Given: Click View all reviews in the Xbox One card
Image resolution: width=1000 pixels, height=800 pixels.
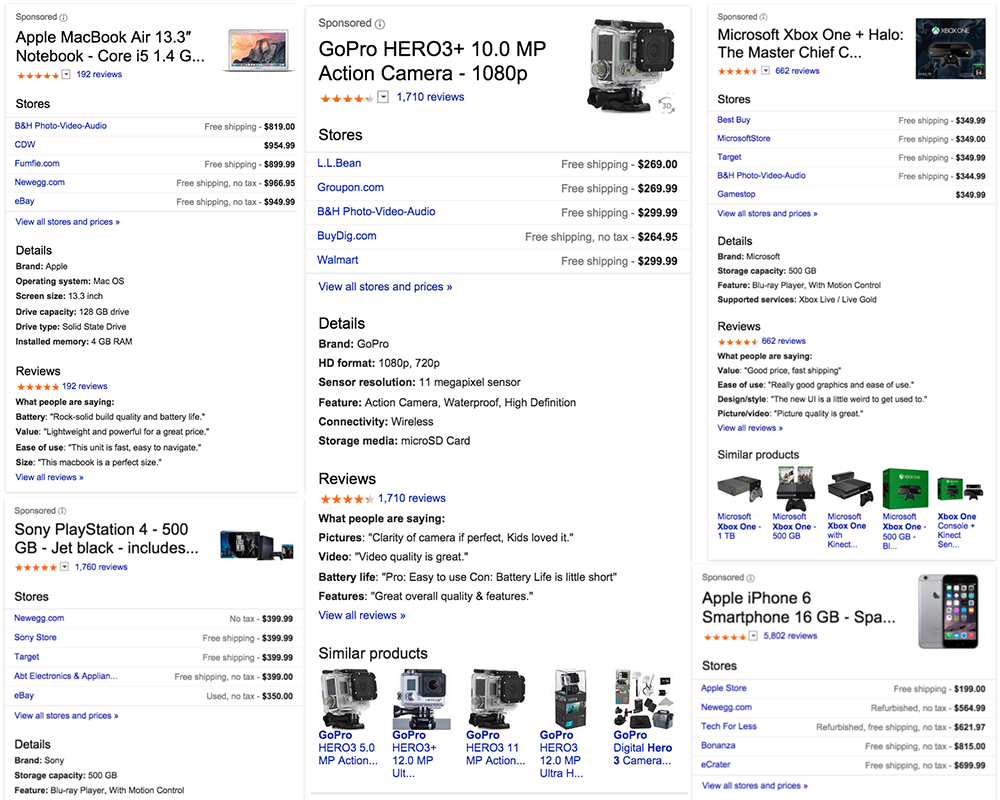Looking at the screenshot, I should click(x=750, y=428).
